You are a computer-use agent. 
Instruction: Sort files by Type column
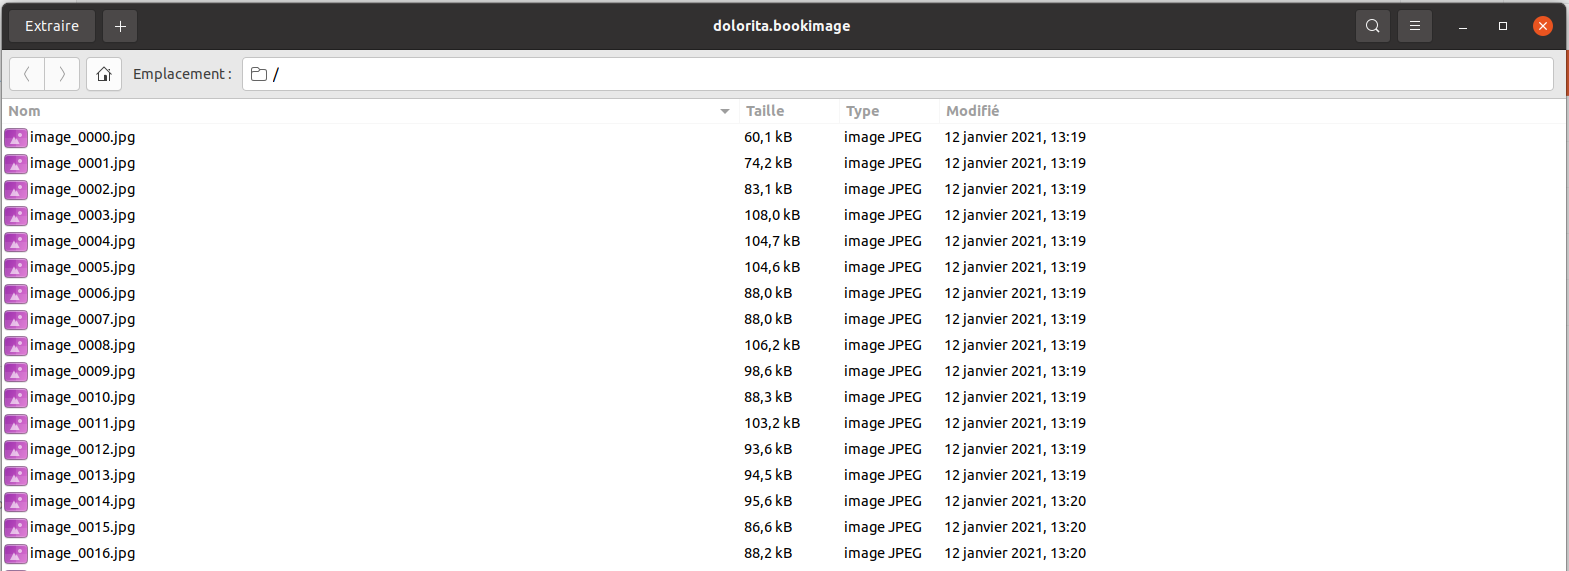coord(862,111)
